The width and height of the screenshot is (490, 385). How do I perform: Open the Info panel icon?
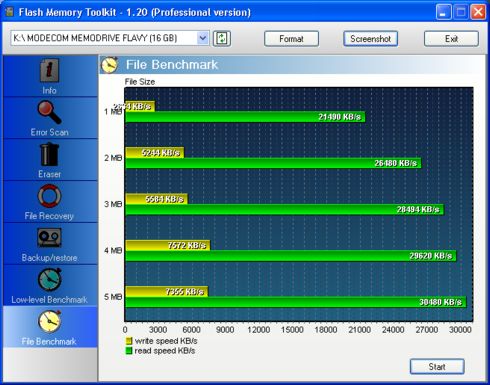point(49,70)
